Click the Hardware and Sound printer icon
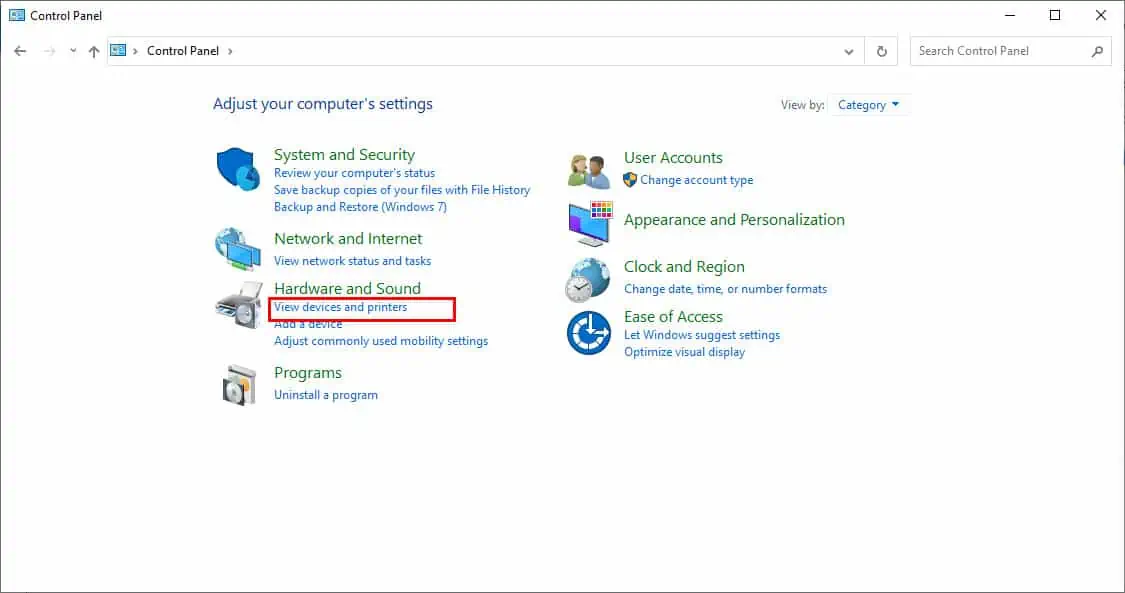This screenshot has height=593, width=1125. pyautogui.click(x=238, y=305)
